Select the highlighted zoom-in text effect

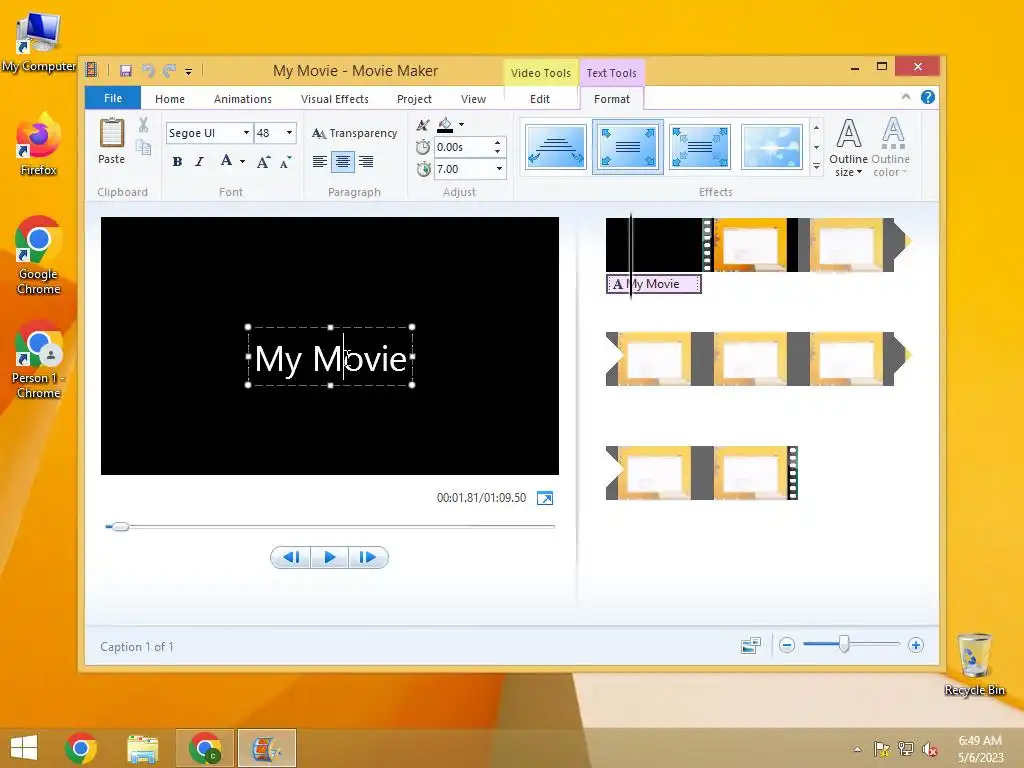628,147
